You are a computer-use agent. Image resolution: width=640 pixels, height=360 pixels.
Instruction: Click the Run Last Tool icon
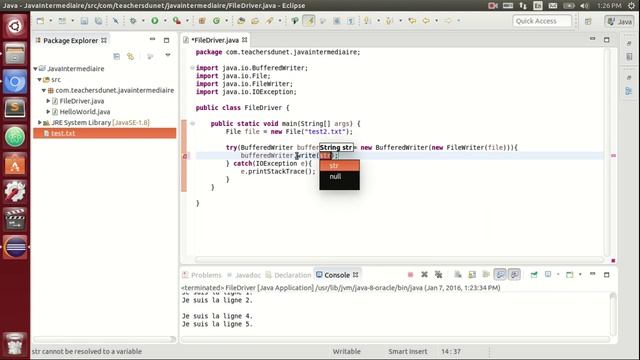177,20
